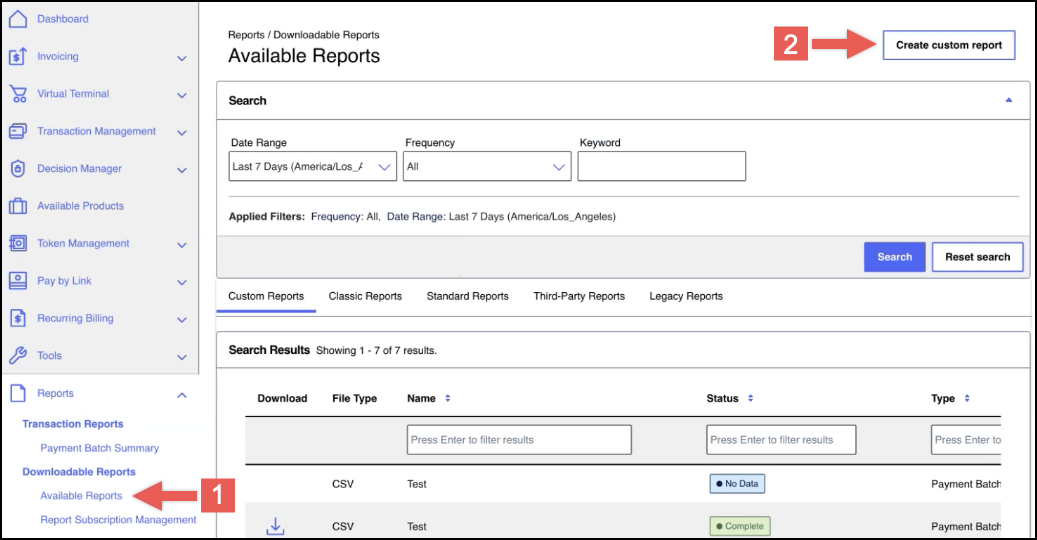Screen dimensions: 1037x540
Task: Collapse the Search panel
Action: click(1008, 101)
